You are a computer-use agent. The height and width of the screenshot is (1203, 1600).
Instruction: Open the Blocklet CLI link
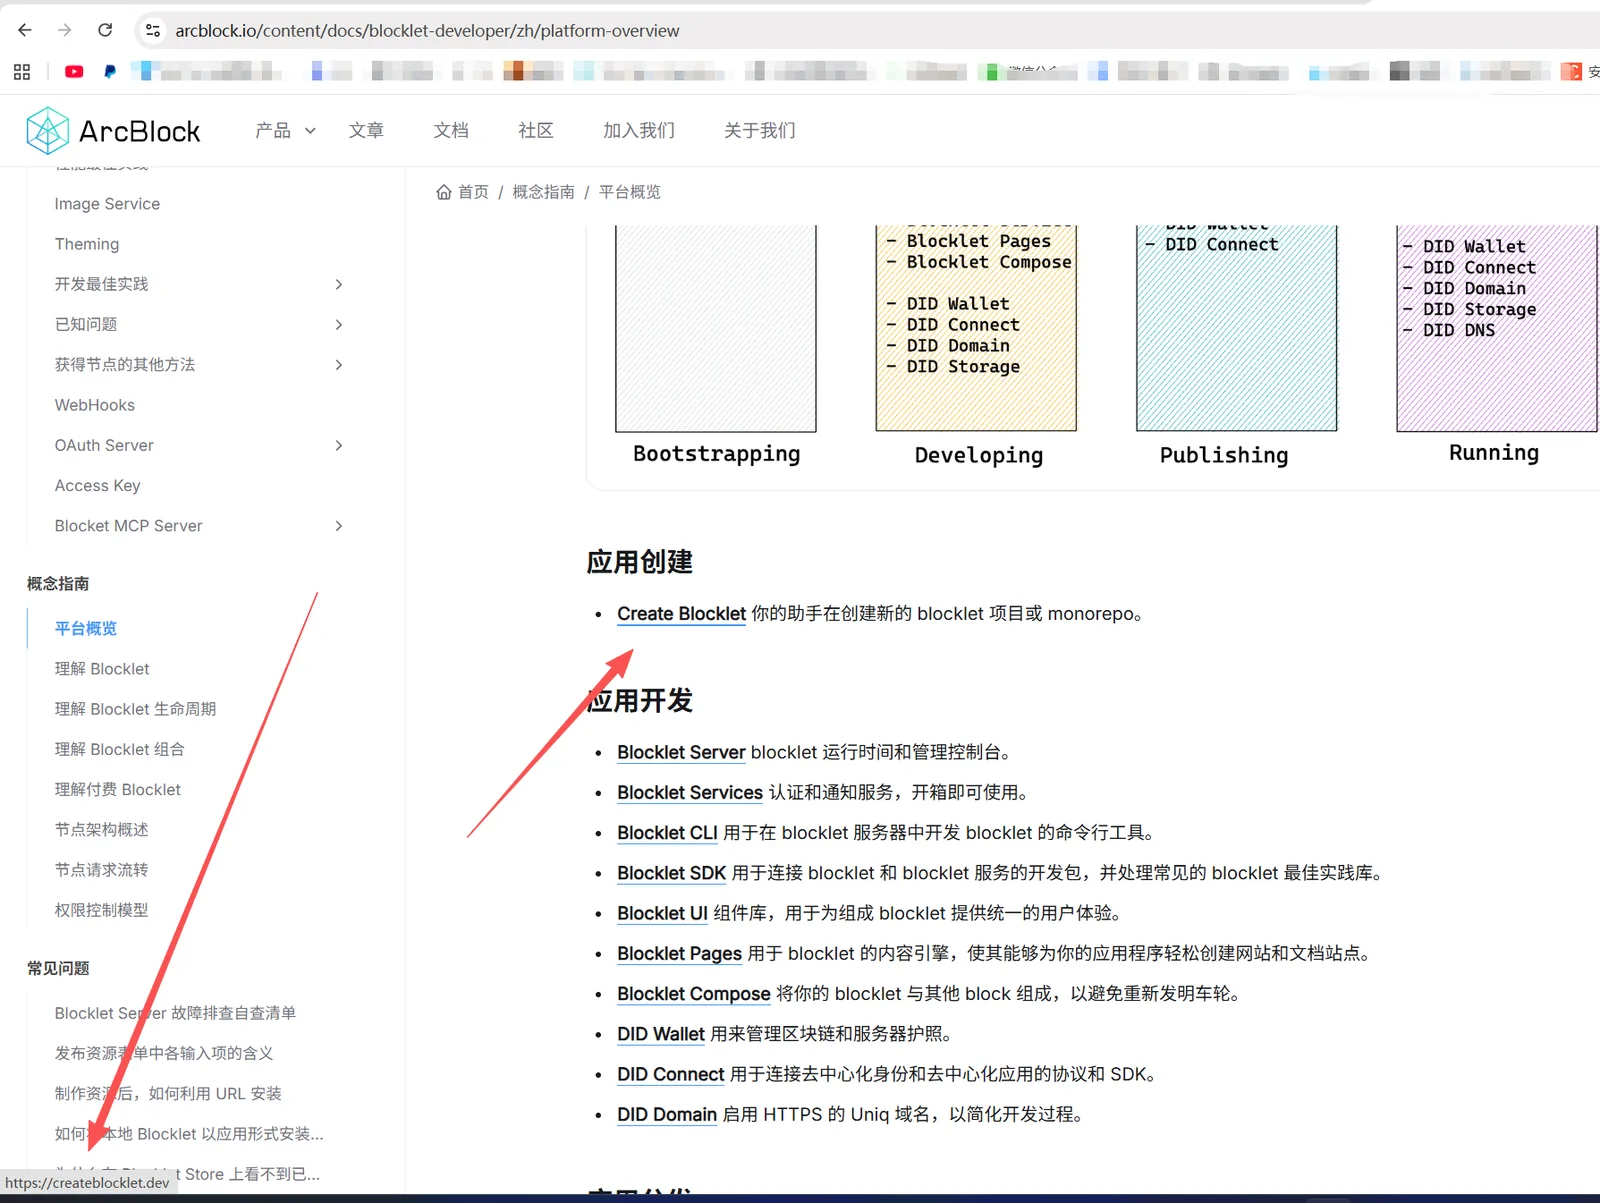click(667, 833)
